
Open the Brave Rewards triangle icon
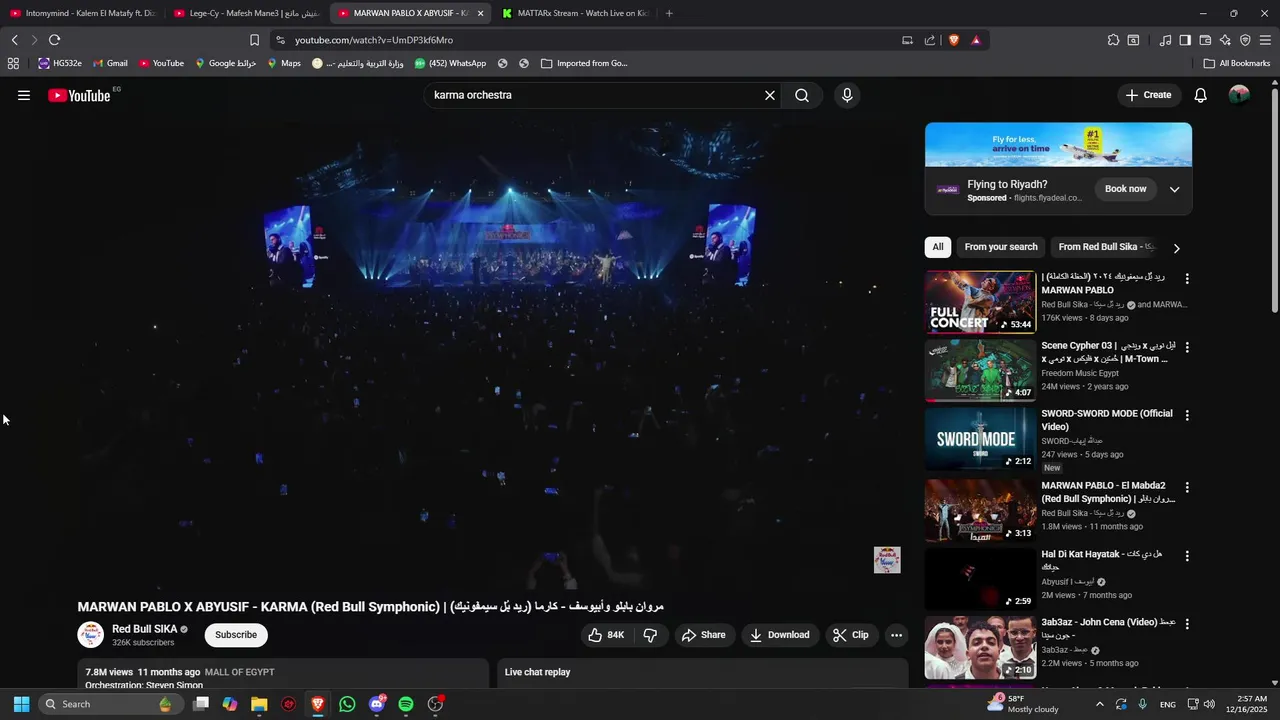[976, 40]
